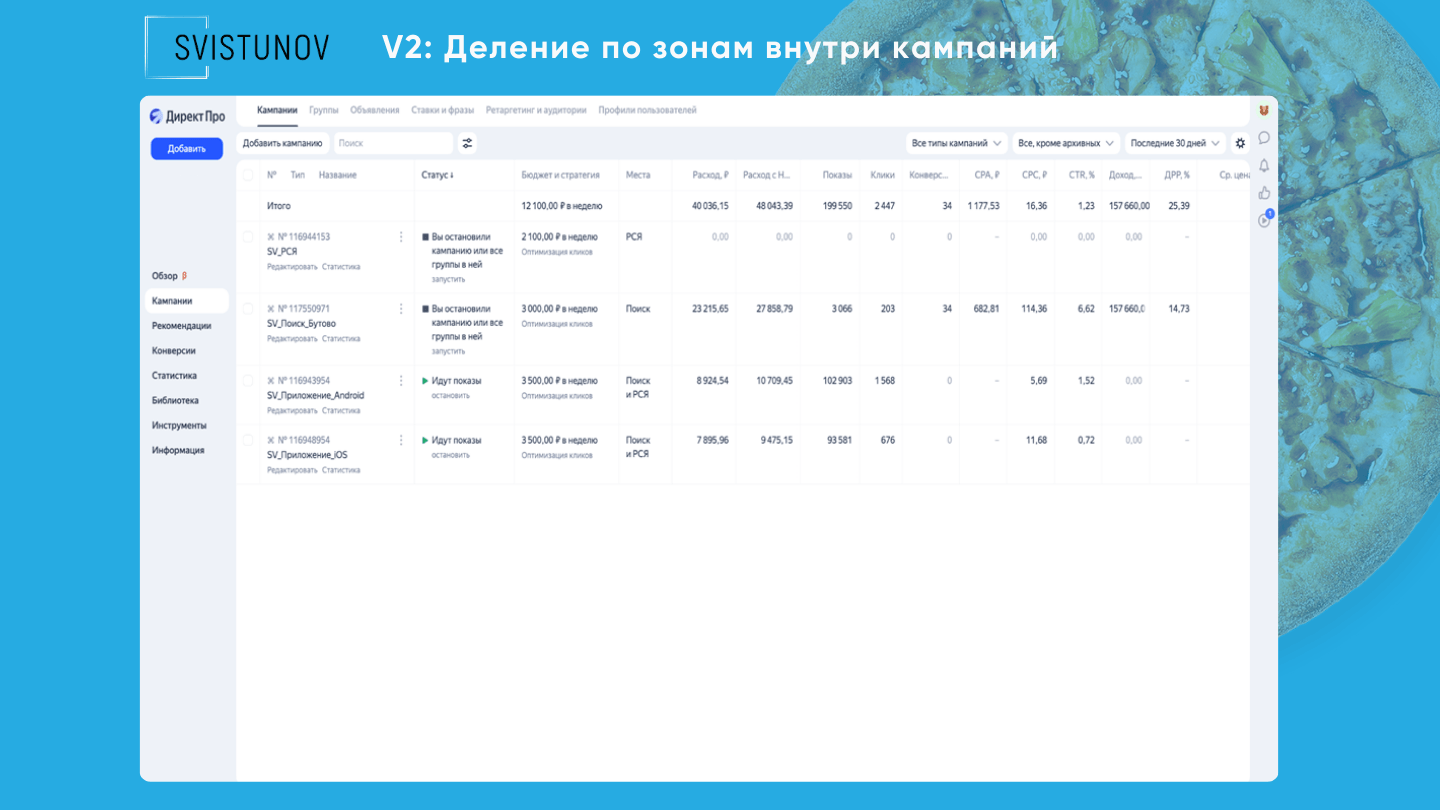Screen dimensions: 1440x810
Task: Select Кампании in the sidebar
Action: 187,301
